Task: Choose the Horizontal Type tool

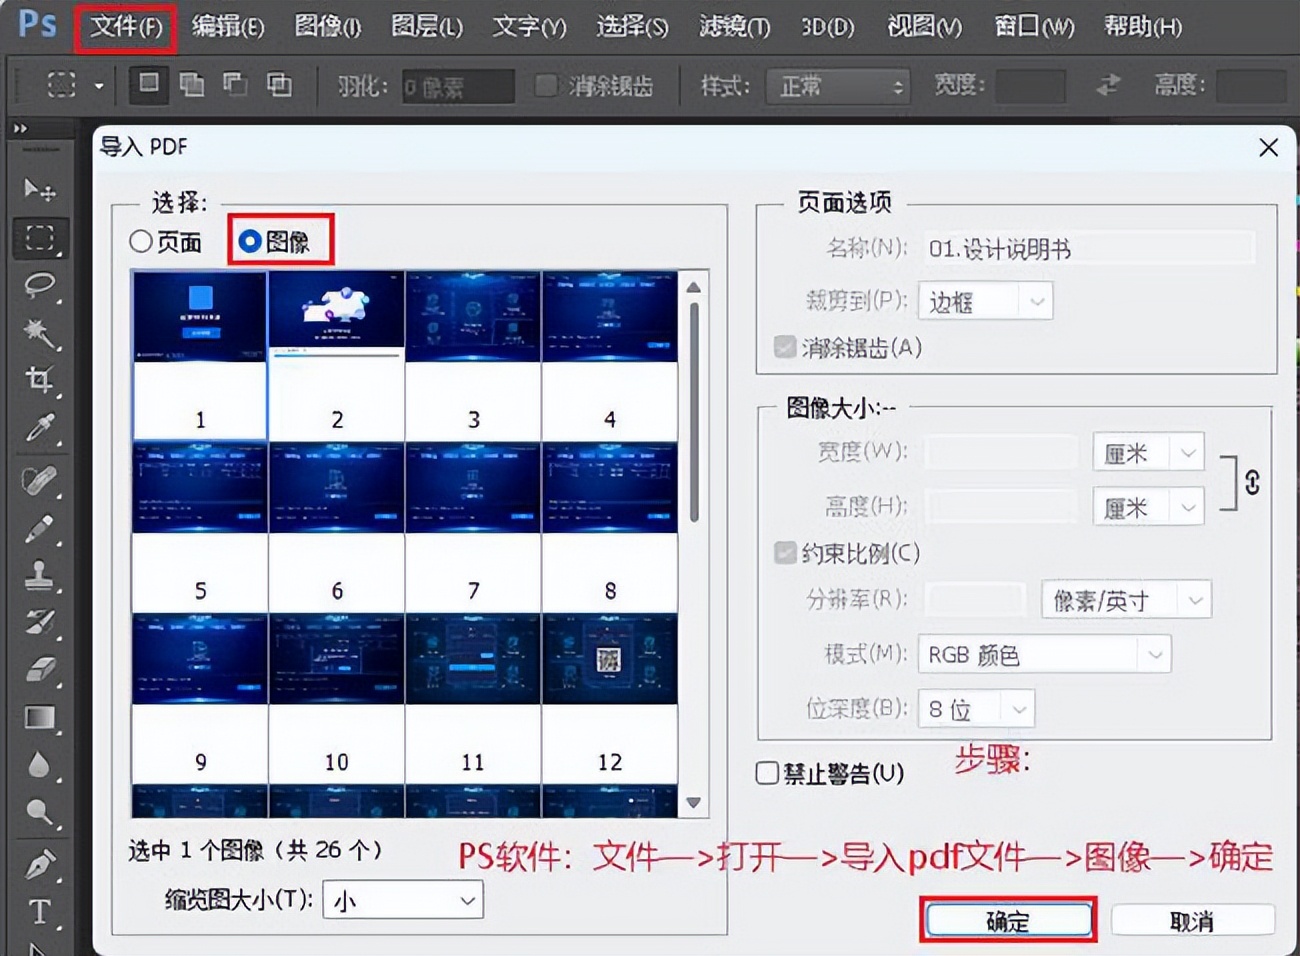Action: coord(40,912)
